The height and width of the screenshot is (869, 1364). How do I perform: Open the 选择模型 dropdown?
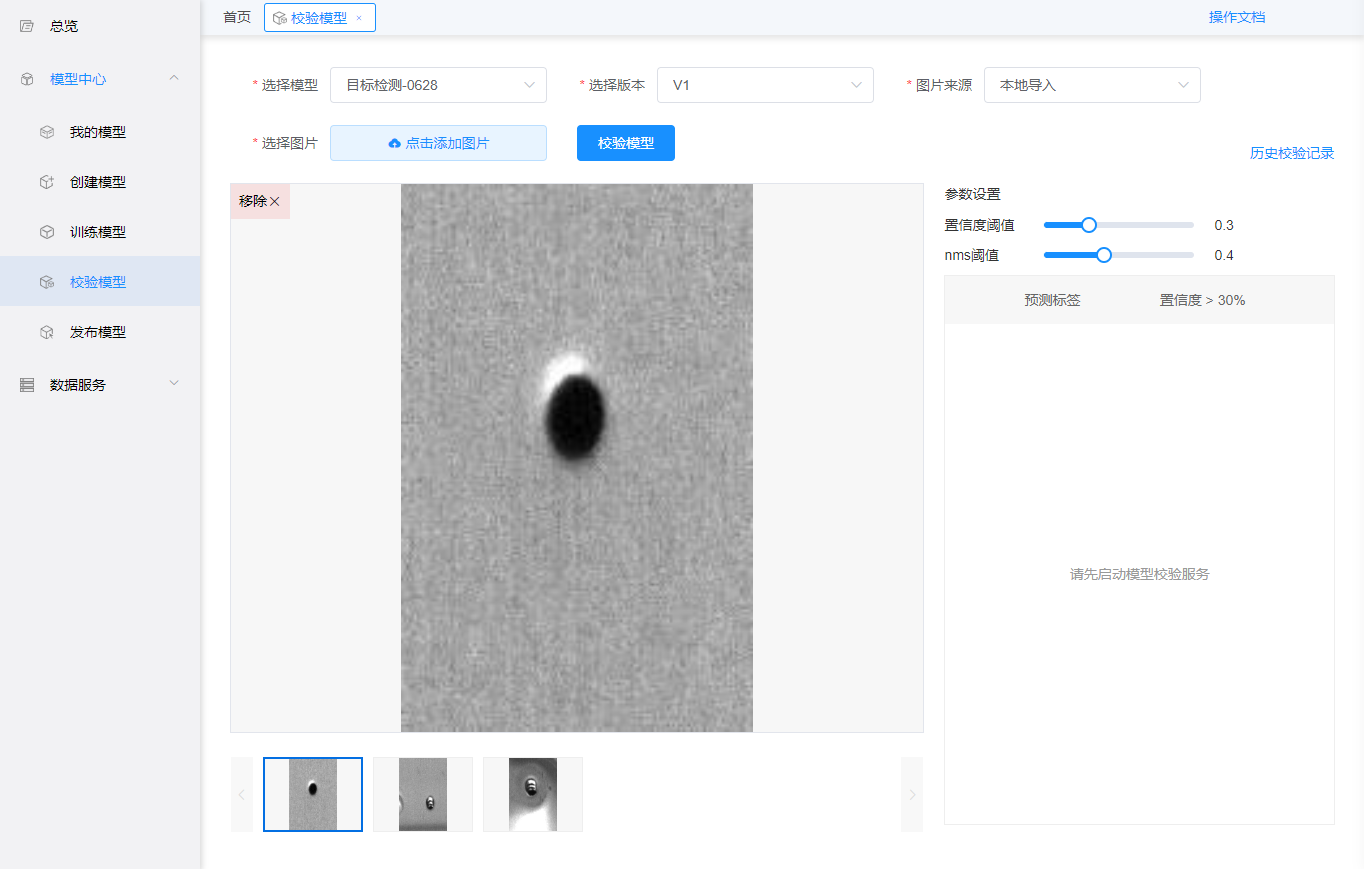pyautogui.click(x=438, y=85)
